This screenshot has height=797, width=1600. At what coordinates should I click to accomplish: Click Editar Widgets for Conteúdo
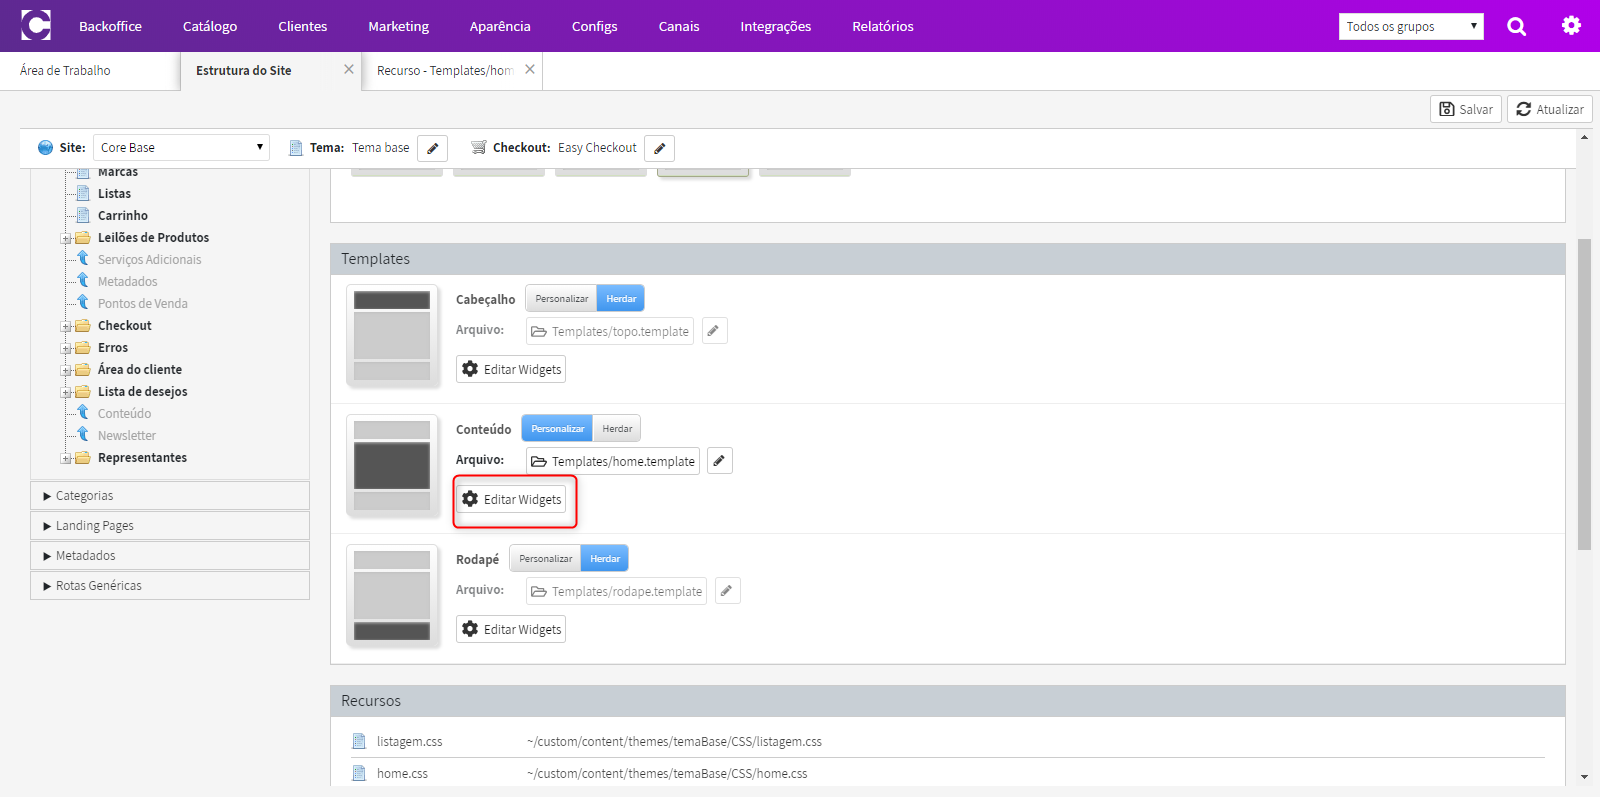pos(512,499)
